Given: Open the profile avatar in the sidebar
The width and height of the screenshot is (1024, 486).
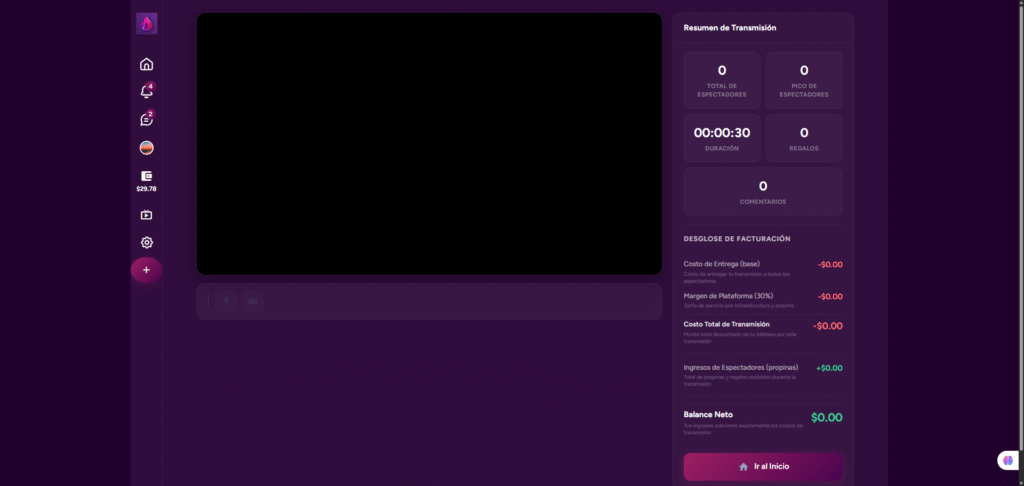Looking at the screenshot, I should [146, 148].
